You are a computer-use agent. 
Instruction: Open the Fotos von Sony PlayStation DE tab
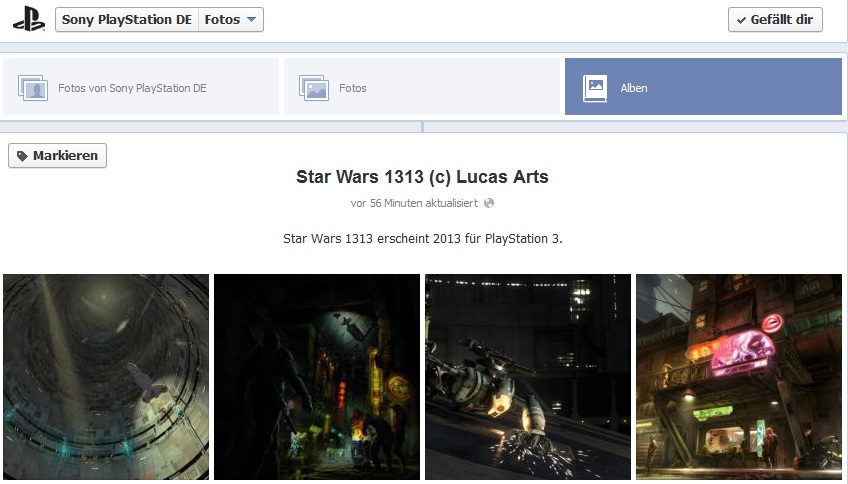(141, 87)
